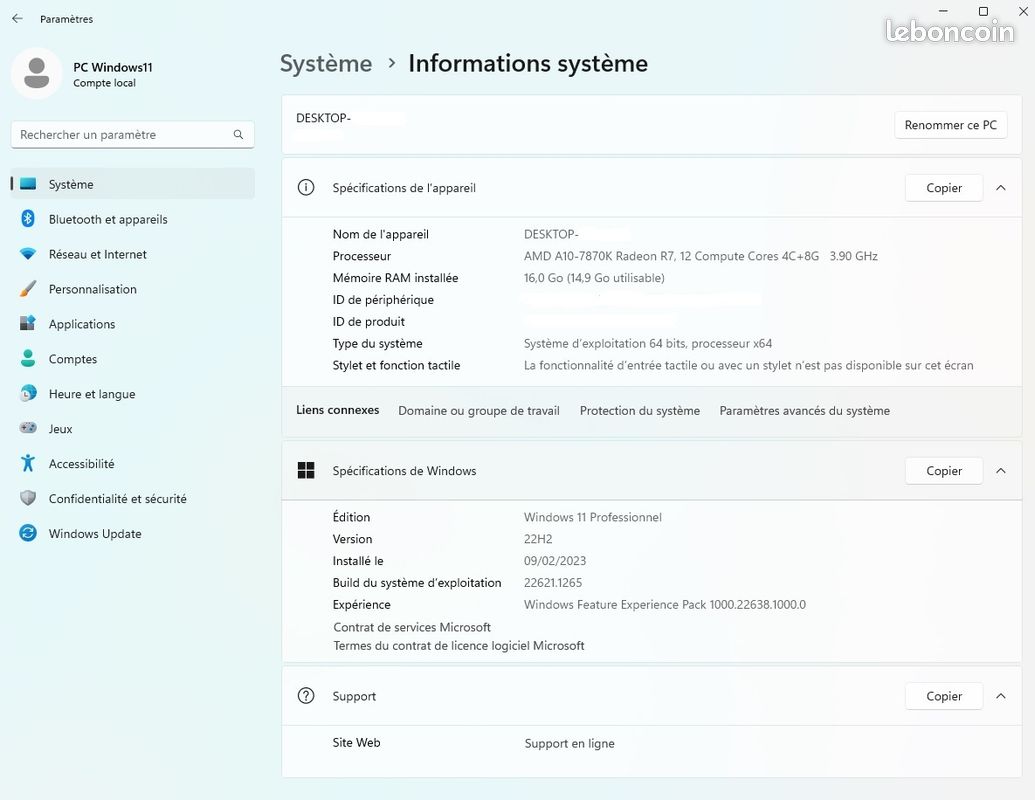Click the info icon beside Spécifications de l'appareil
Screen dimensions: 1035x800
(x=306, y=187)
